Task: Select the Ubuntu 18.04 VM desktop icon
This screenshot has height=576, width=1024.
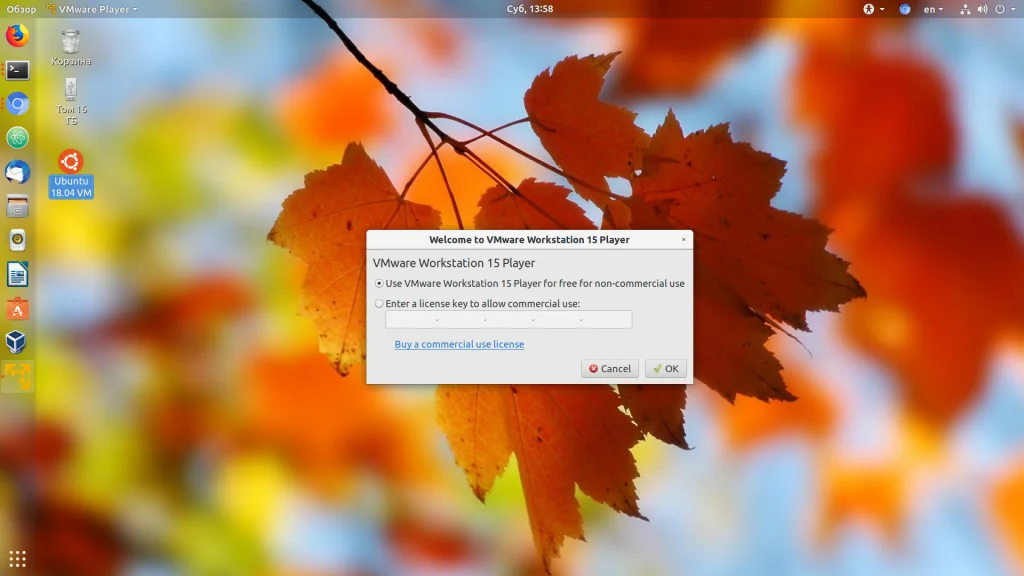Action: click(x=71, y=174)
